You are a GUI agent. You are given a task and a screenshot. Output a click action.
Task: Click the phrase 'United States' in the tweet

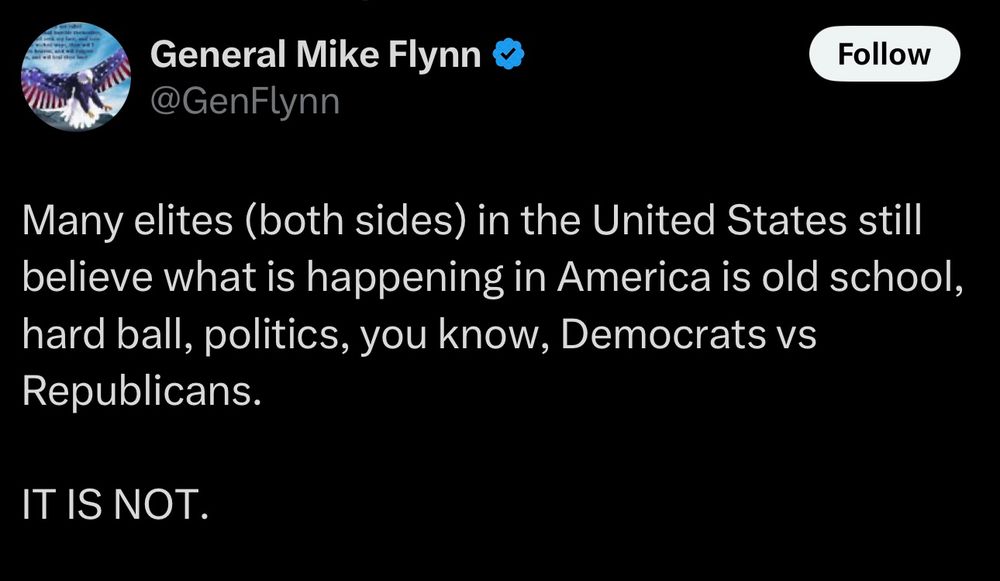tap(719, 220)
